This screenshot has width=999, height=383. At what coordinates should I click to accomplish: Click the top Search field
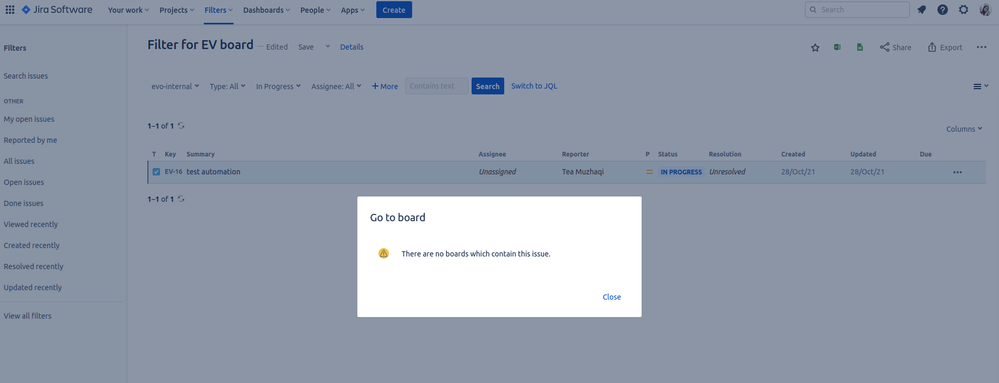pyautogui.click(x=857, y=10)
